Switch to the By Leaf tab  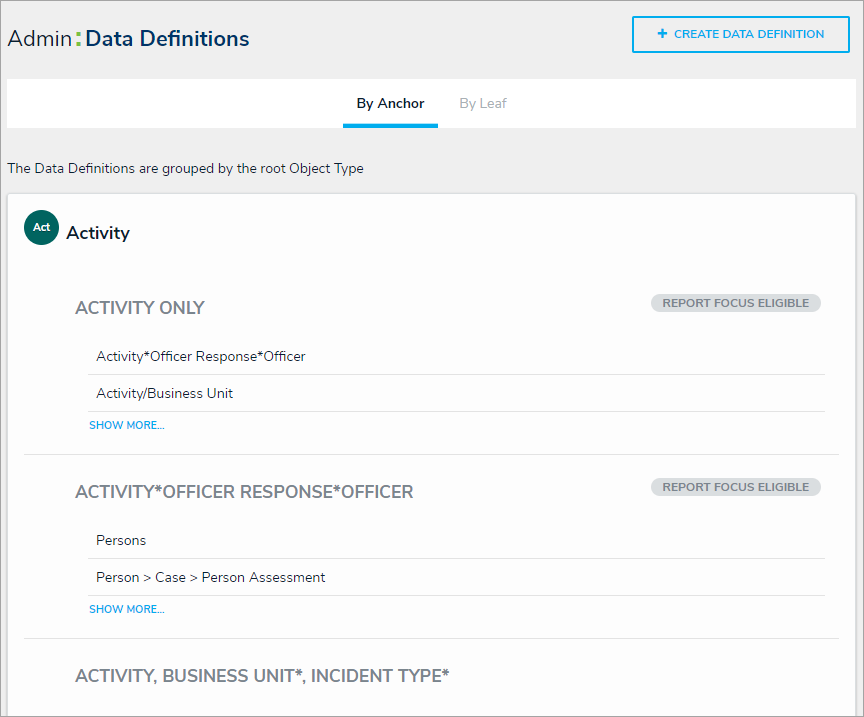coord(483,103)
